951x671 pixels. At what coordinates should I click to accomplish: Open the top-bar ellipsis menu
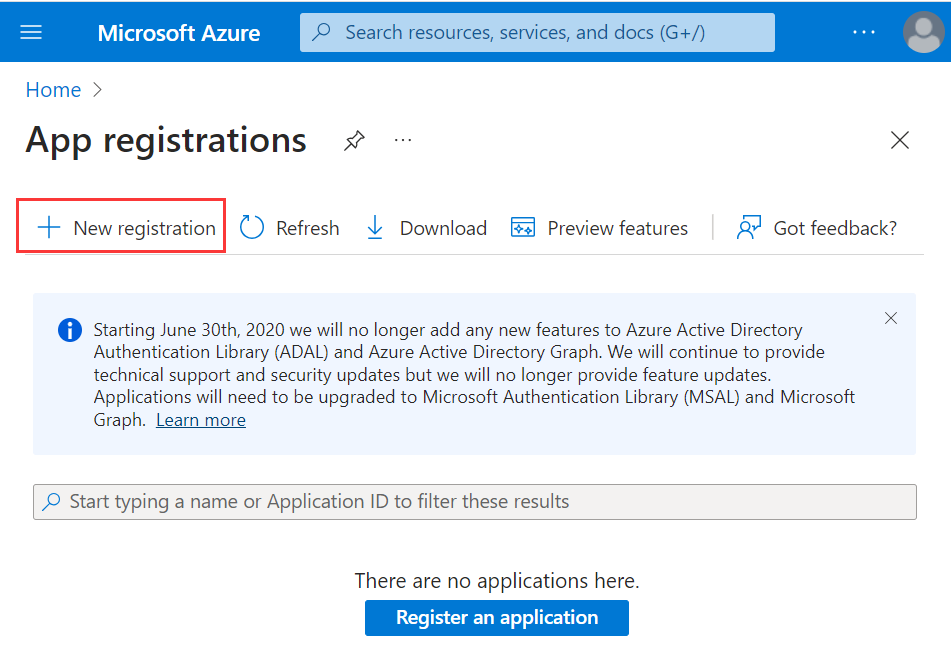pyautogui.click(x=863, y=31)
